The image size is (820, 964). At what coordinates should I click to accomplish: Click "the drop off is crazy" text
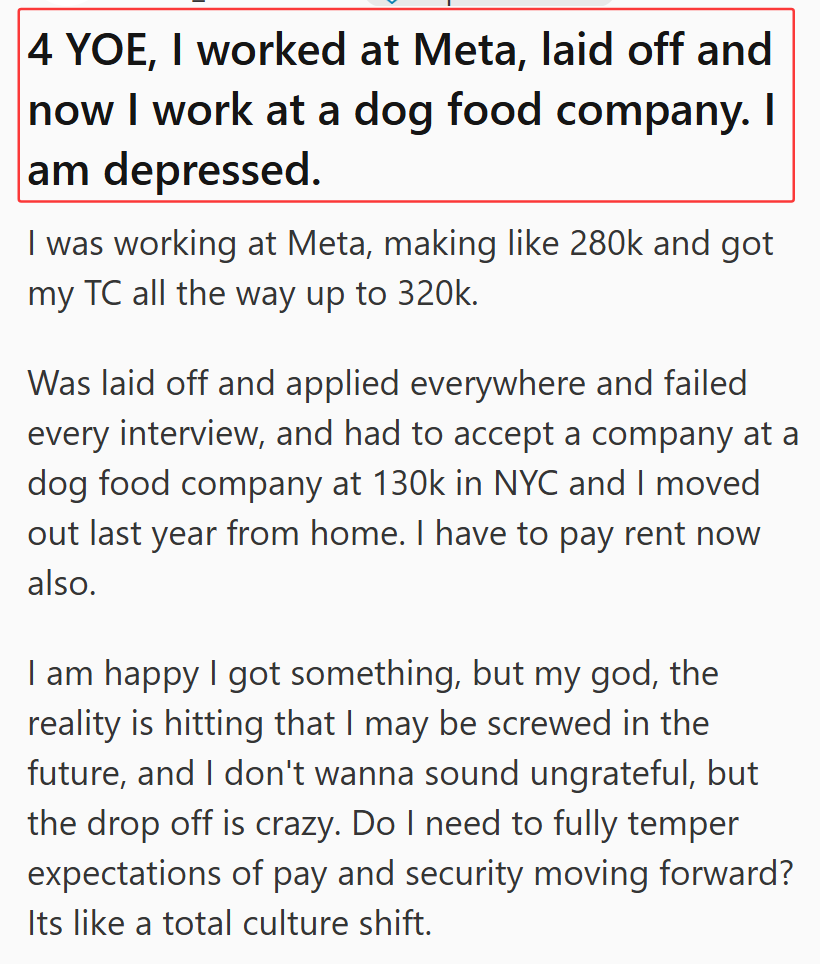pos(184,823)
